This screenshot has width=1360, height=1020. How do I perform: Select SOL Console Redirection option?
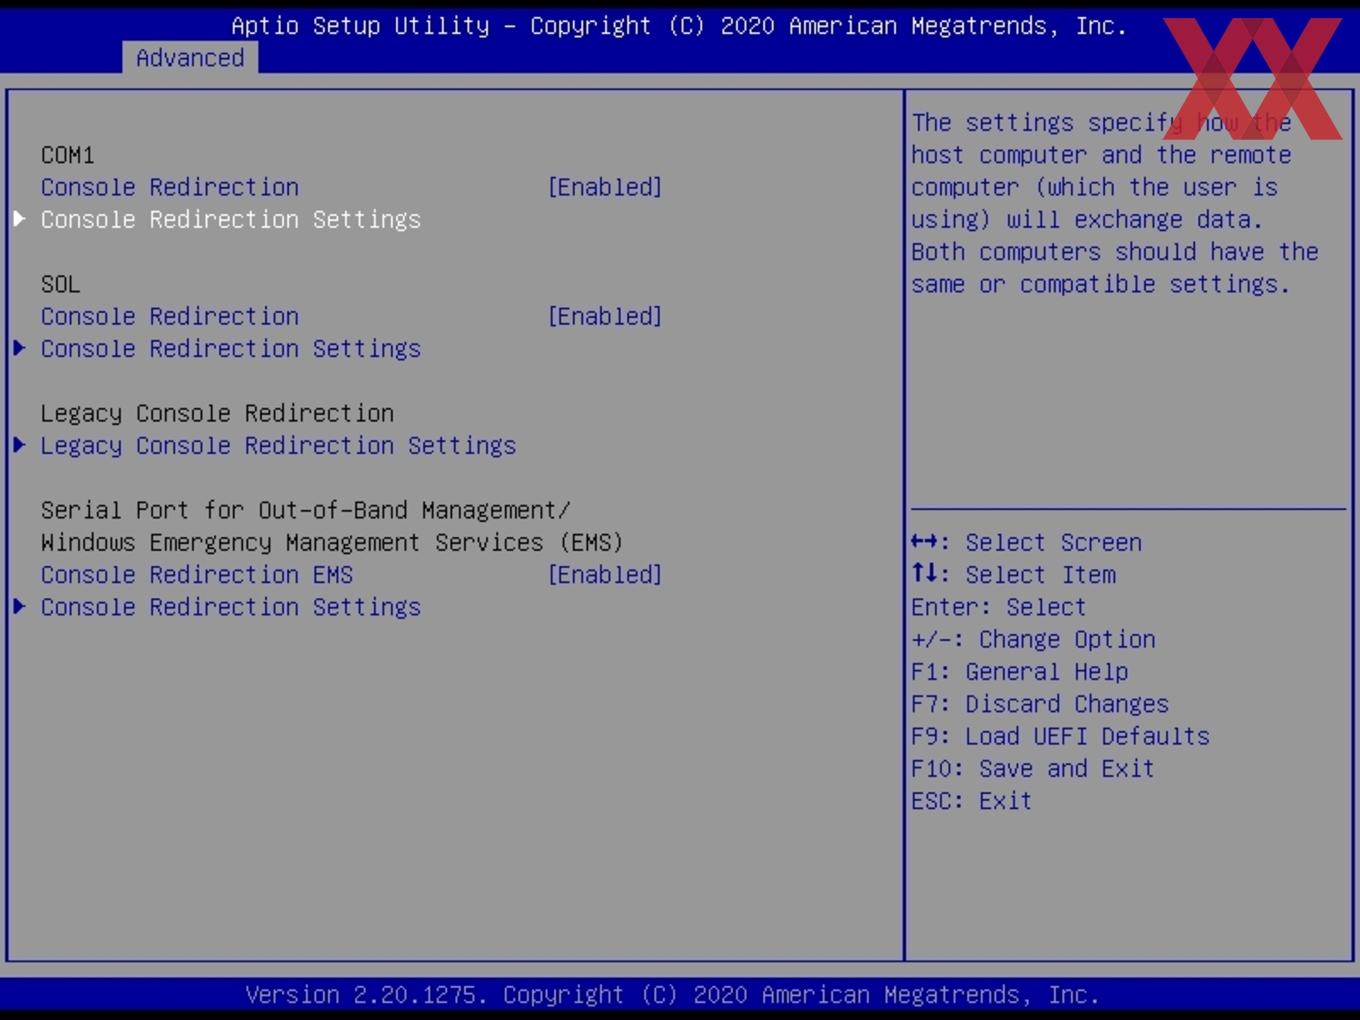(x=170, y=316)
